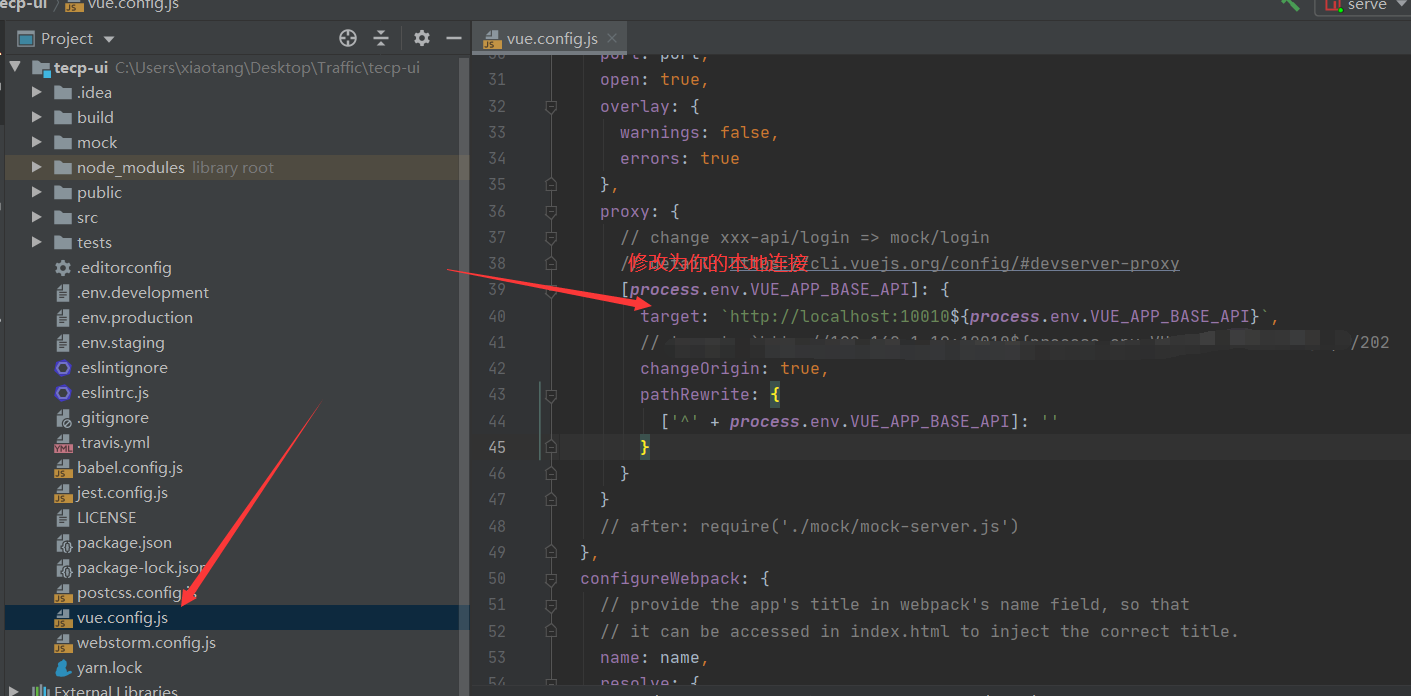Select the .editorconfig file
The image size is (1411, 696).
[x=124, y=267]
